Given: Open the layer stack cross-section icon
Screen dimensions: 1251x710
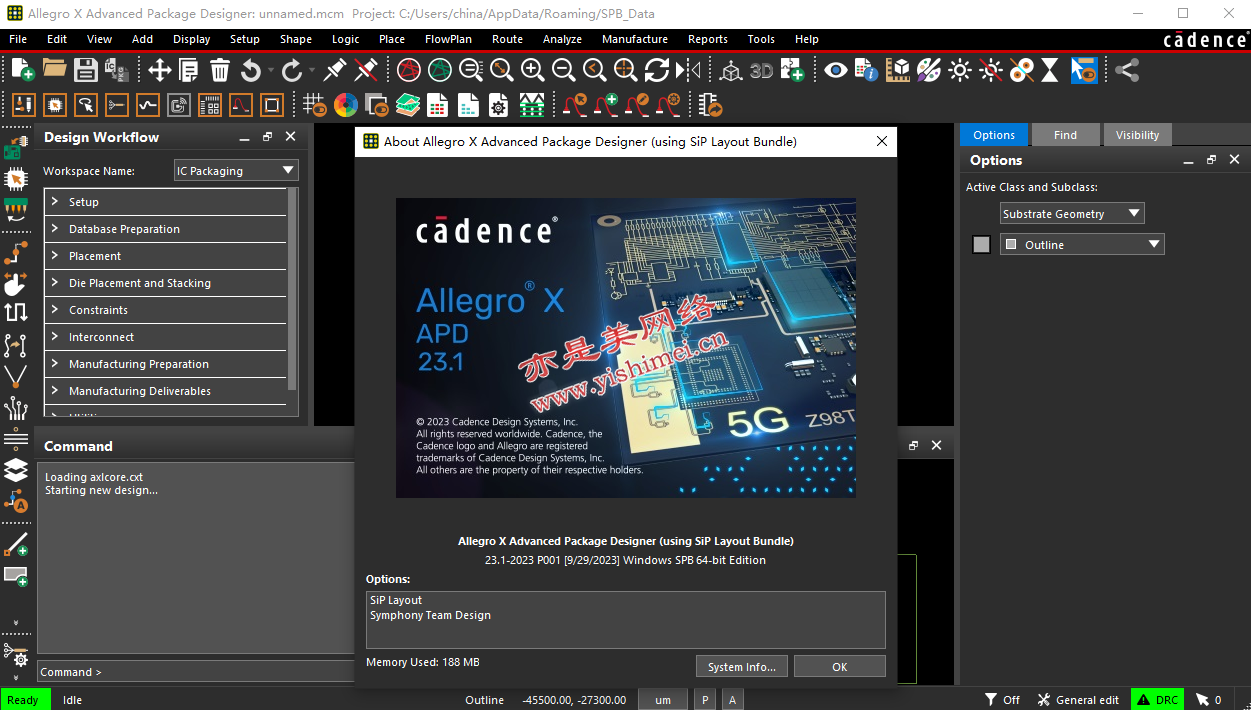Looking at the screenshot, I should pyautogui.click(x=407, y=105).
